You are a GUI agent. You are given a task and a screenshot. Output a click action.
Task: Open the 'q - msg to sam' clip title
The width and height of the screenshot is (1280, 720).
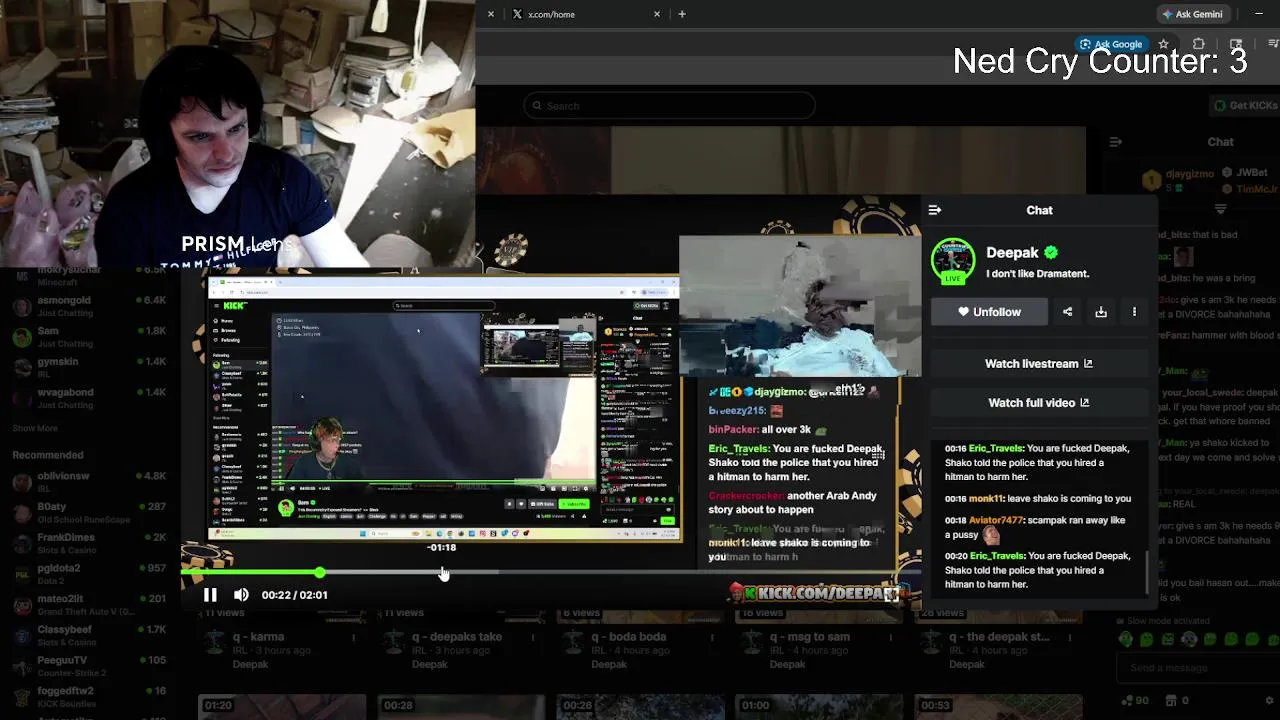coord(810,637)
